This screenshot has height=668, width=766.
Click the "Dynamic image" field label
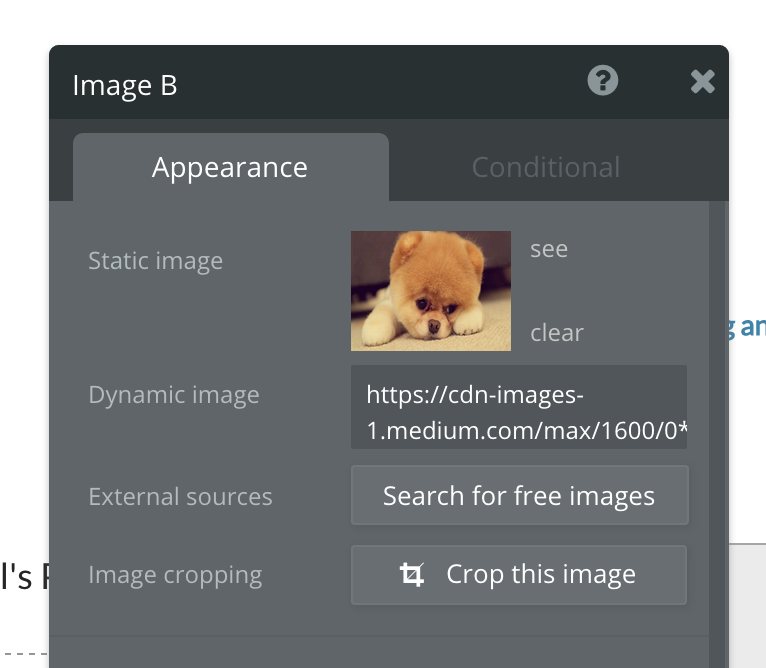click(173, 395)
